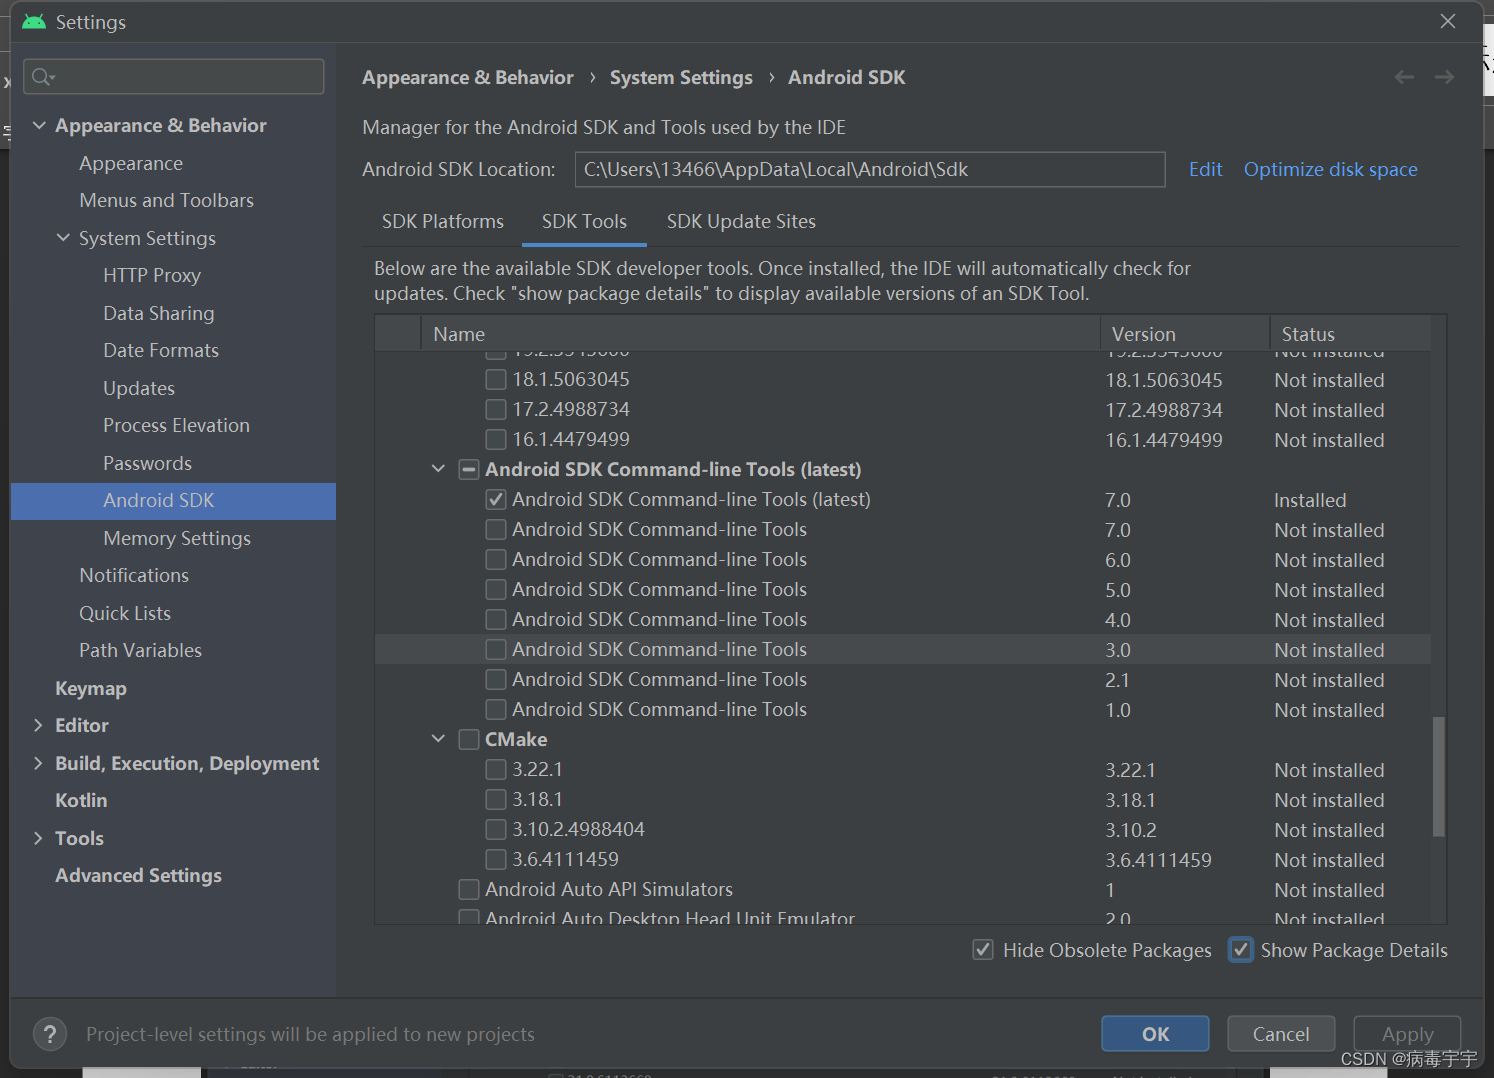The image size is (1494, 1078).
Task: Click the Edit SDK location link
Action: (1205, 169)
